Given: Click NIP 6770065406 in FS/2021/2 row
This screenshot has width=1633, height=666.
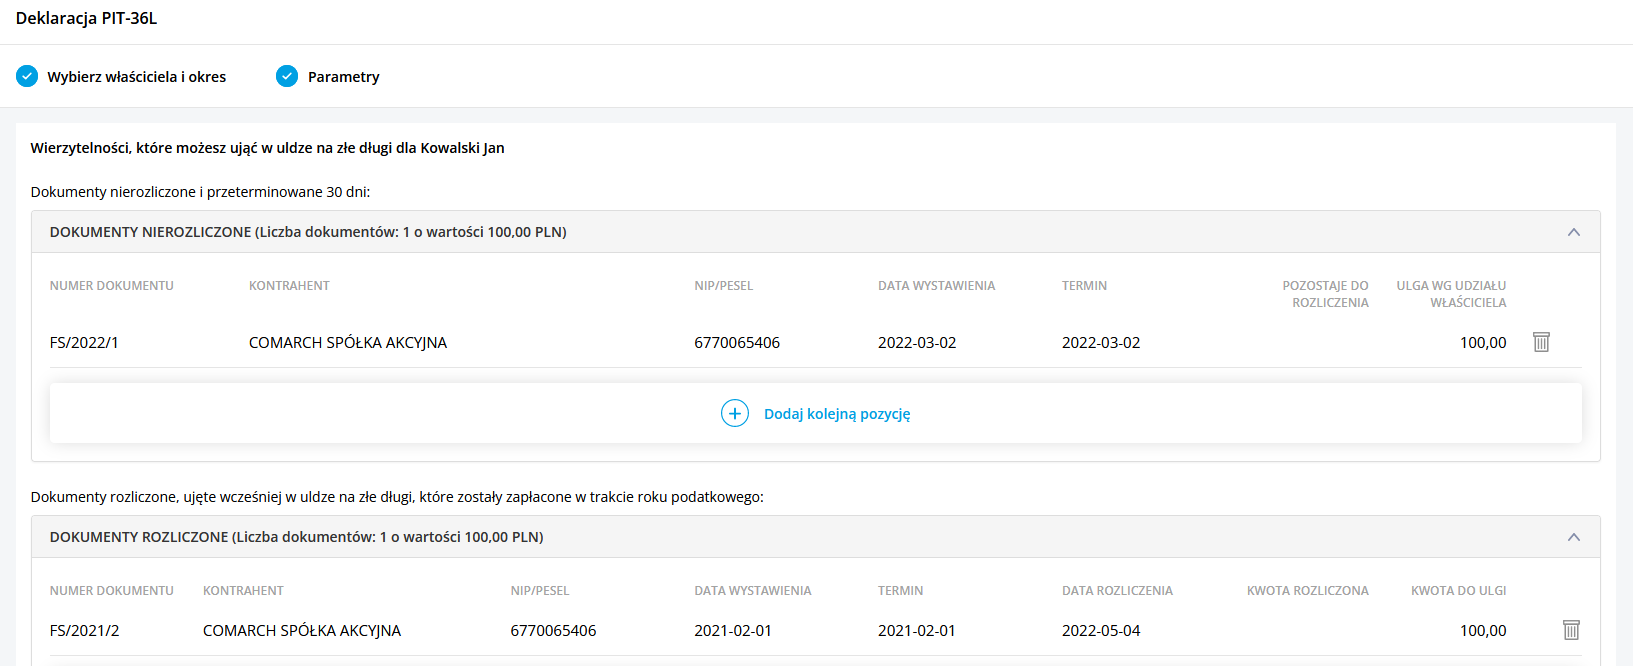Looking at the screenshot, I should point(553,631).
